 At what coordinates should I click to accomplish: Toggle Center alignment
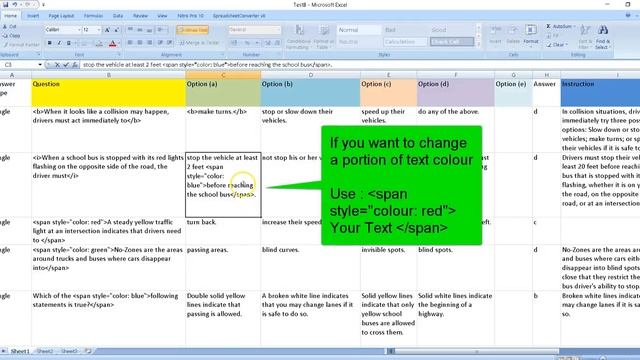point(140,42)
